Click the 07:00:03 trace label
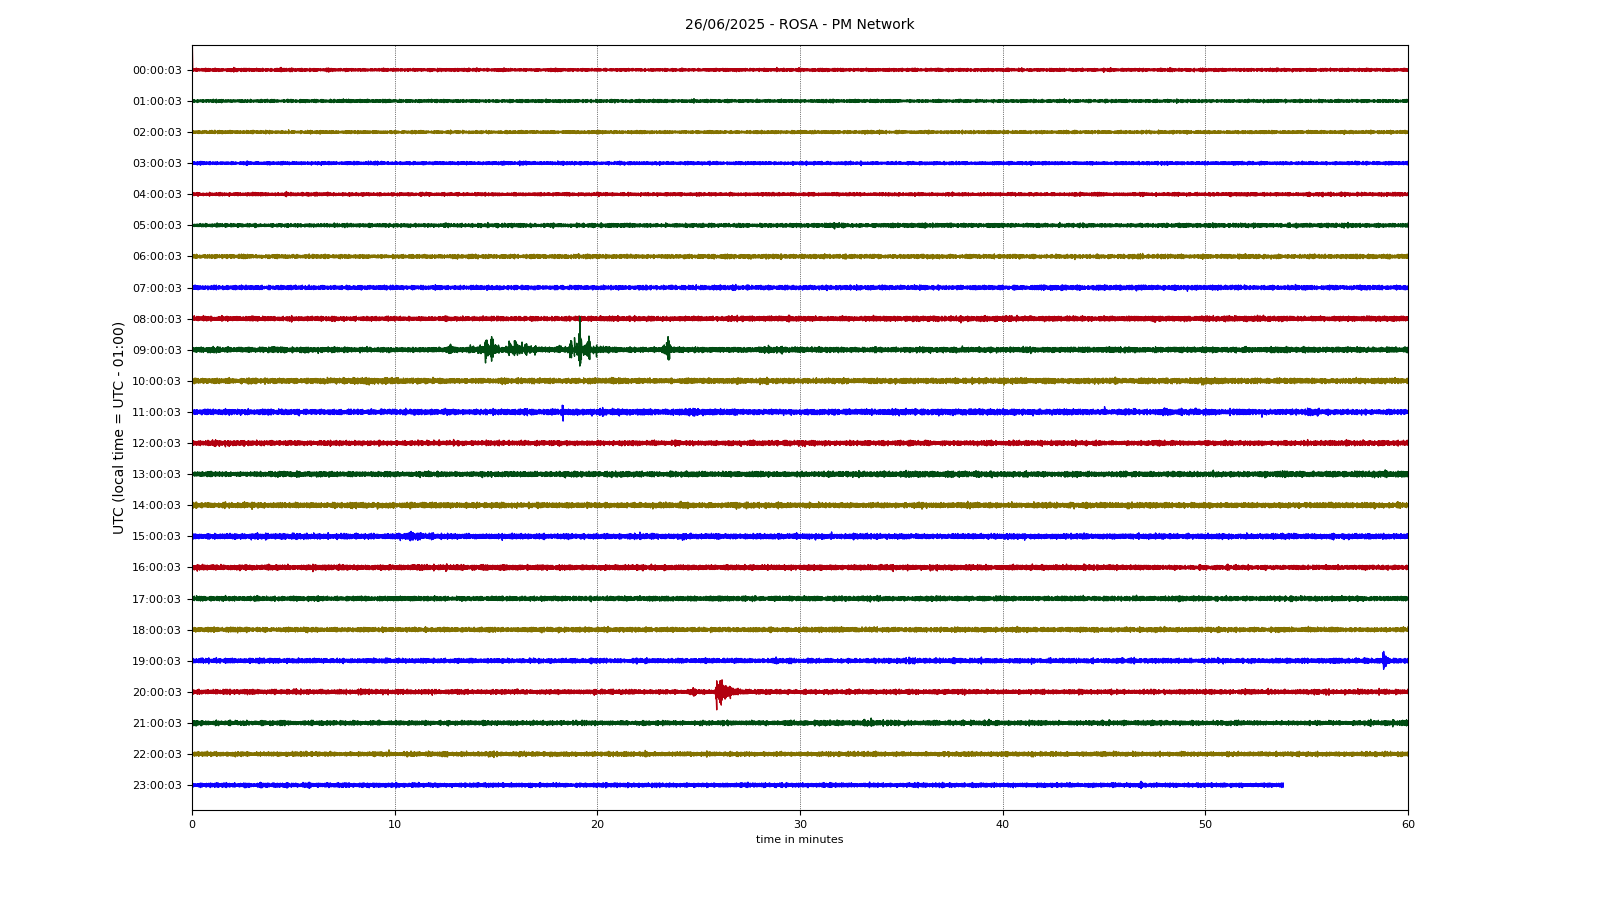Screen dimensions: 1600x900 [157, 288]
